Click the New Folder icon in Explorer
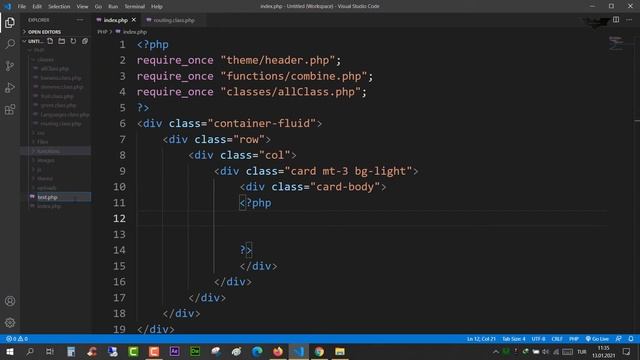The height and width of the screenshot is (360, 640). point(62,41)
